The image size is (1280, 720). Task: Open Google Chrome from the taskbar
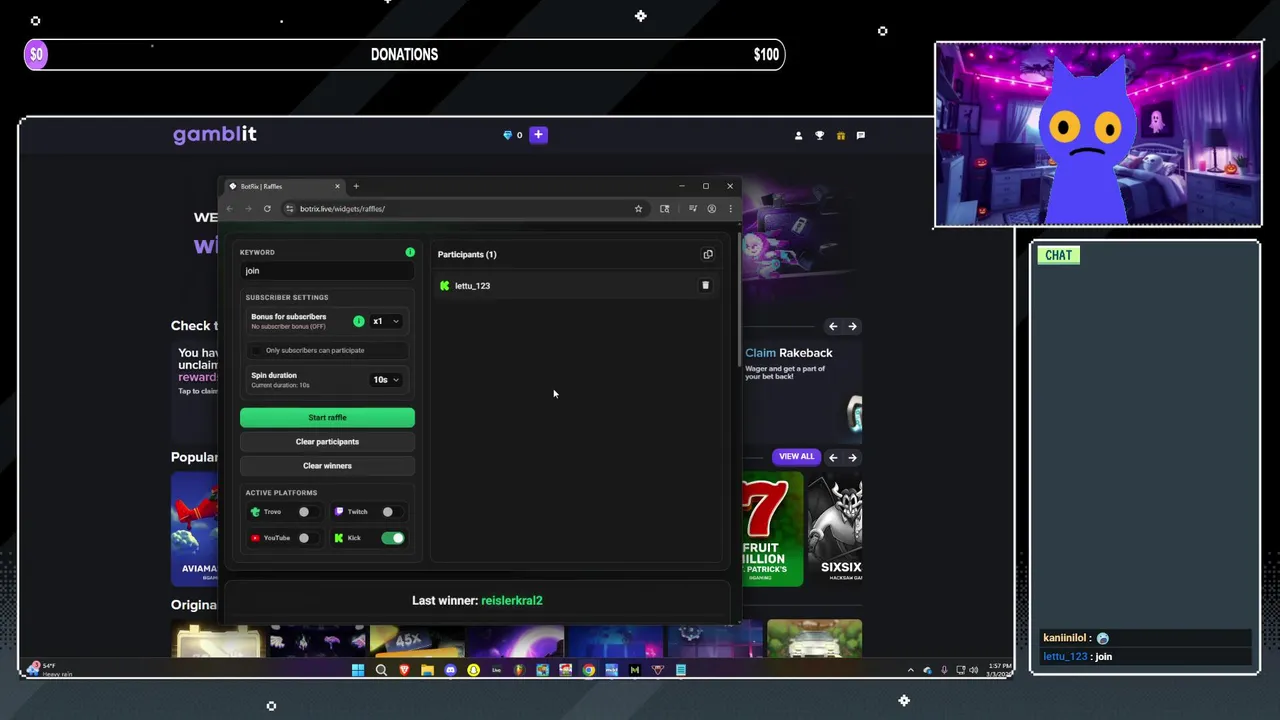tap(588, 670)
